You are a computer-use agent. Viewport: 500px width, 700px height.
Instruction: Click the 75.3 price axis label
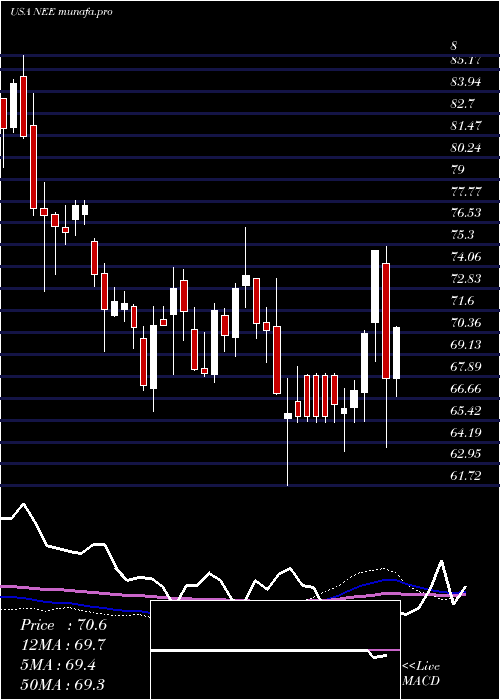coord(463,235)
